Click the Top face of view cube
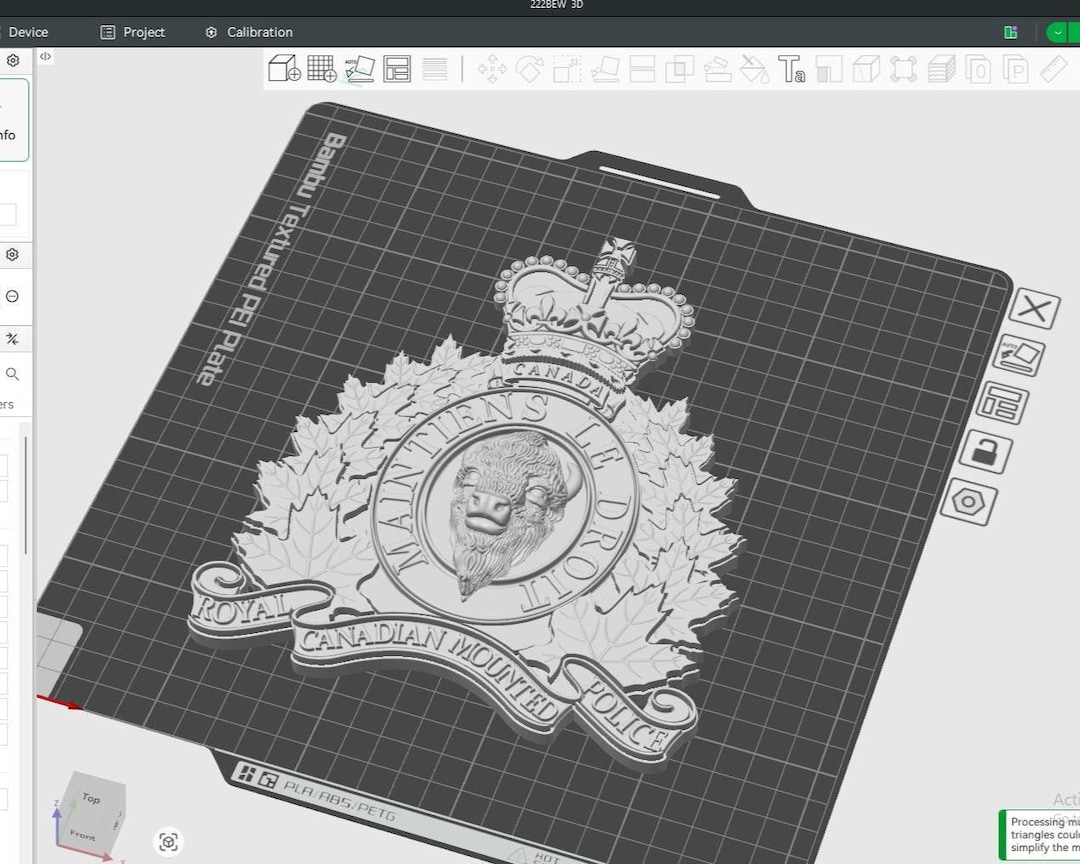This screenshot has height=864, width=1080. pyautogui.click(x=91, y=797)
